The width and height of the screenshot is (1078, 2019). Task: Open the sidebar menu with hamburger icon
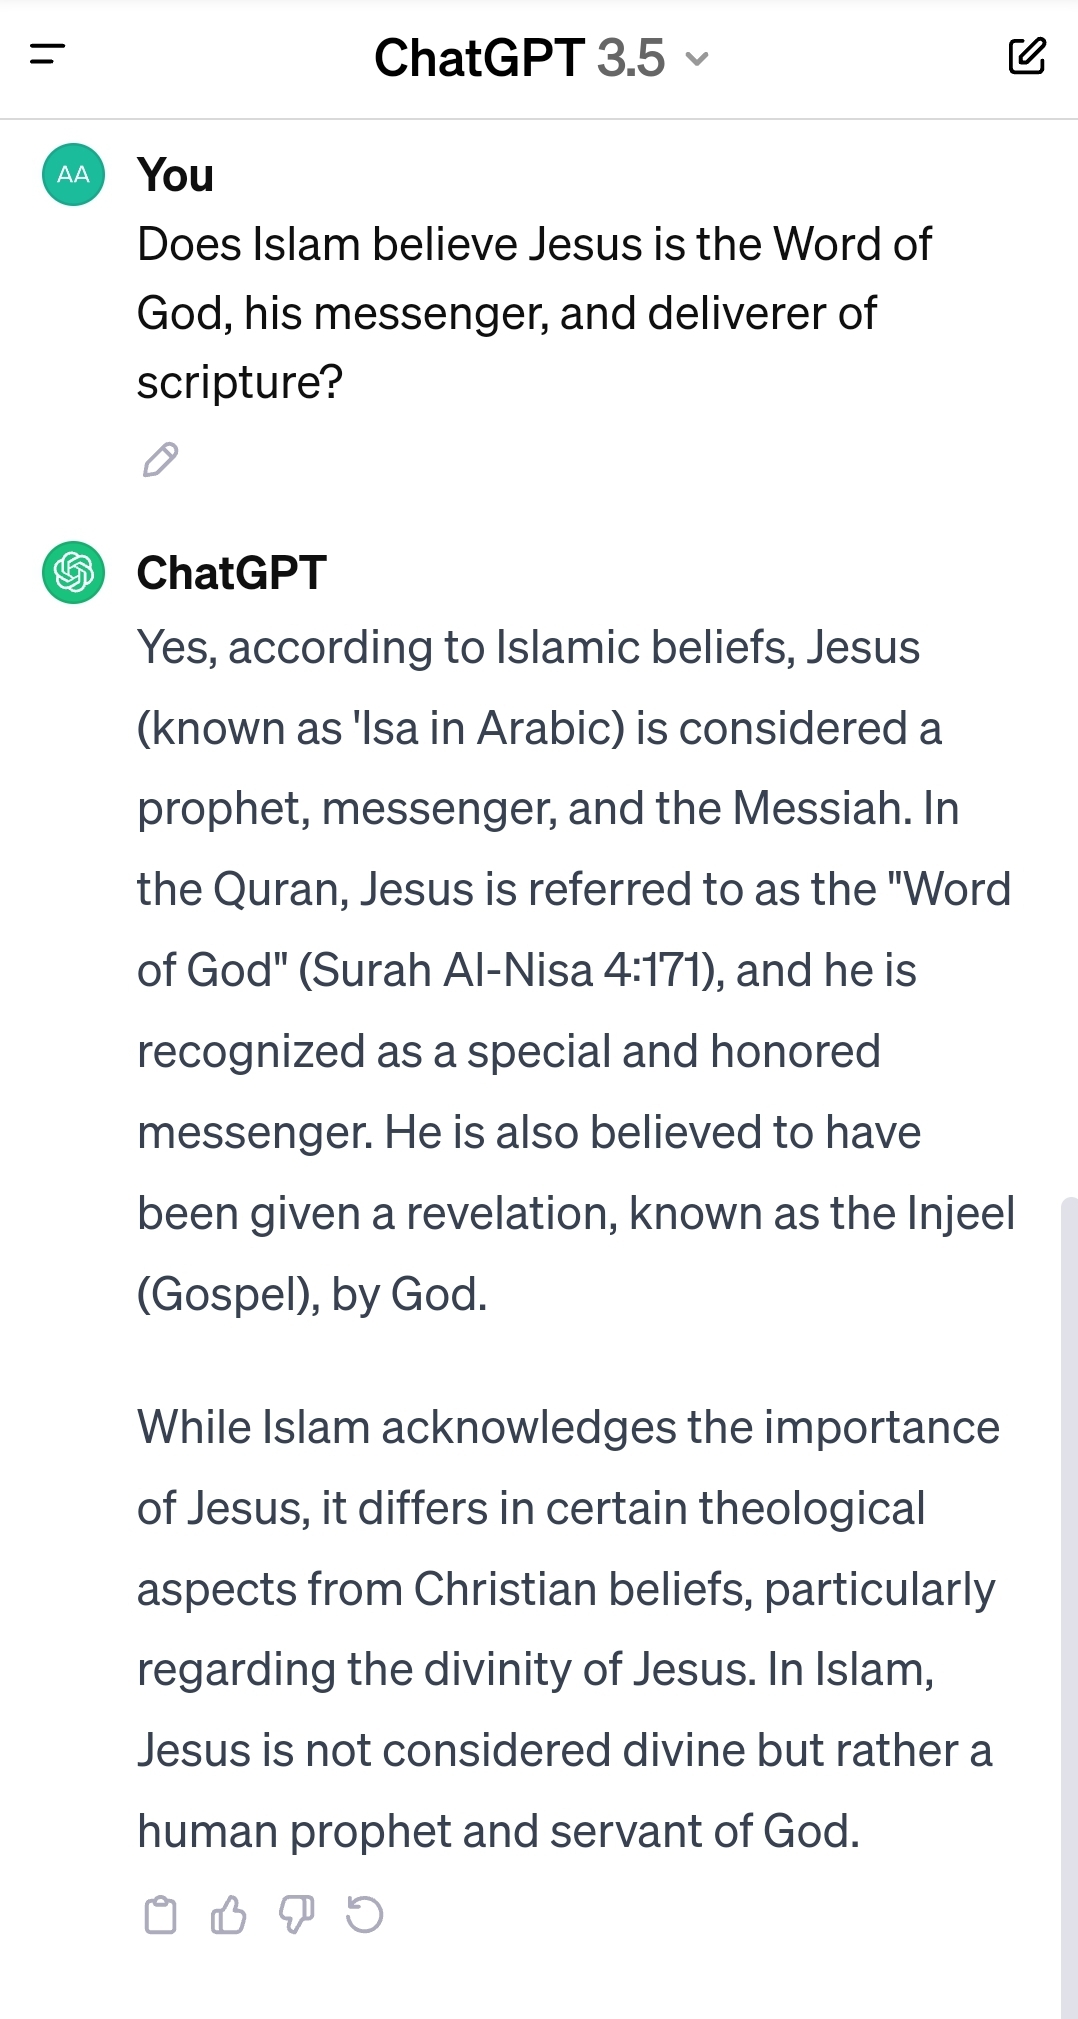pos(47,56)
